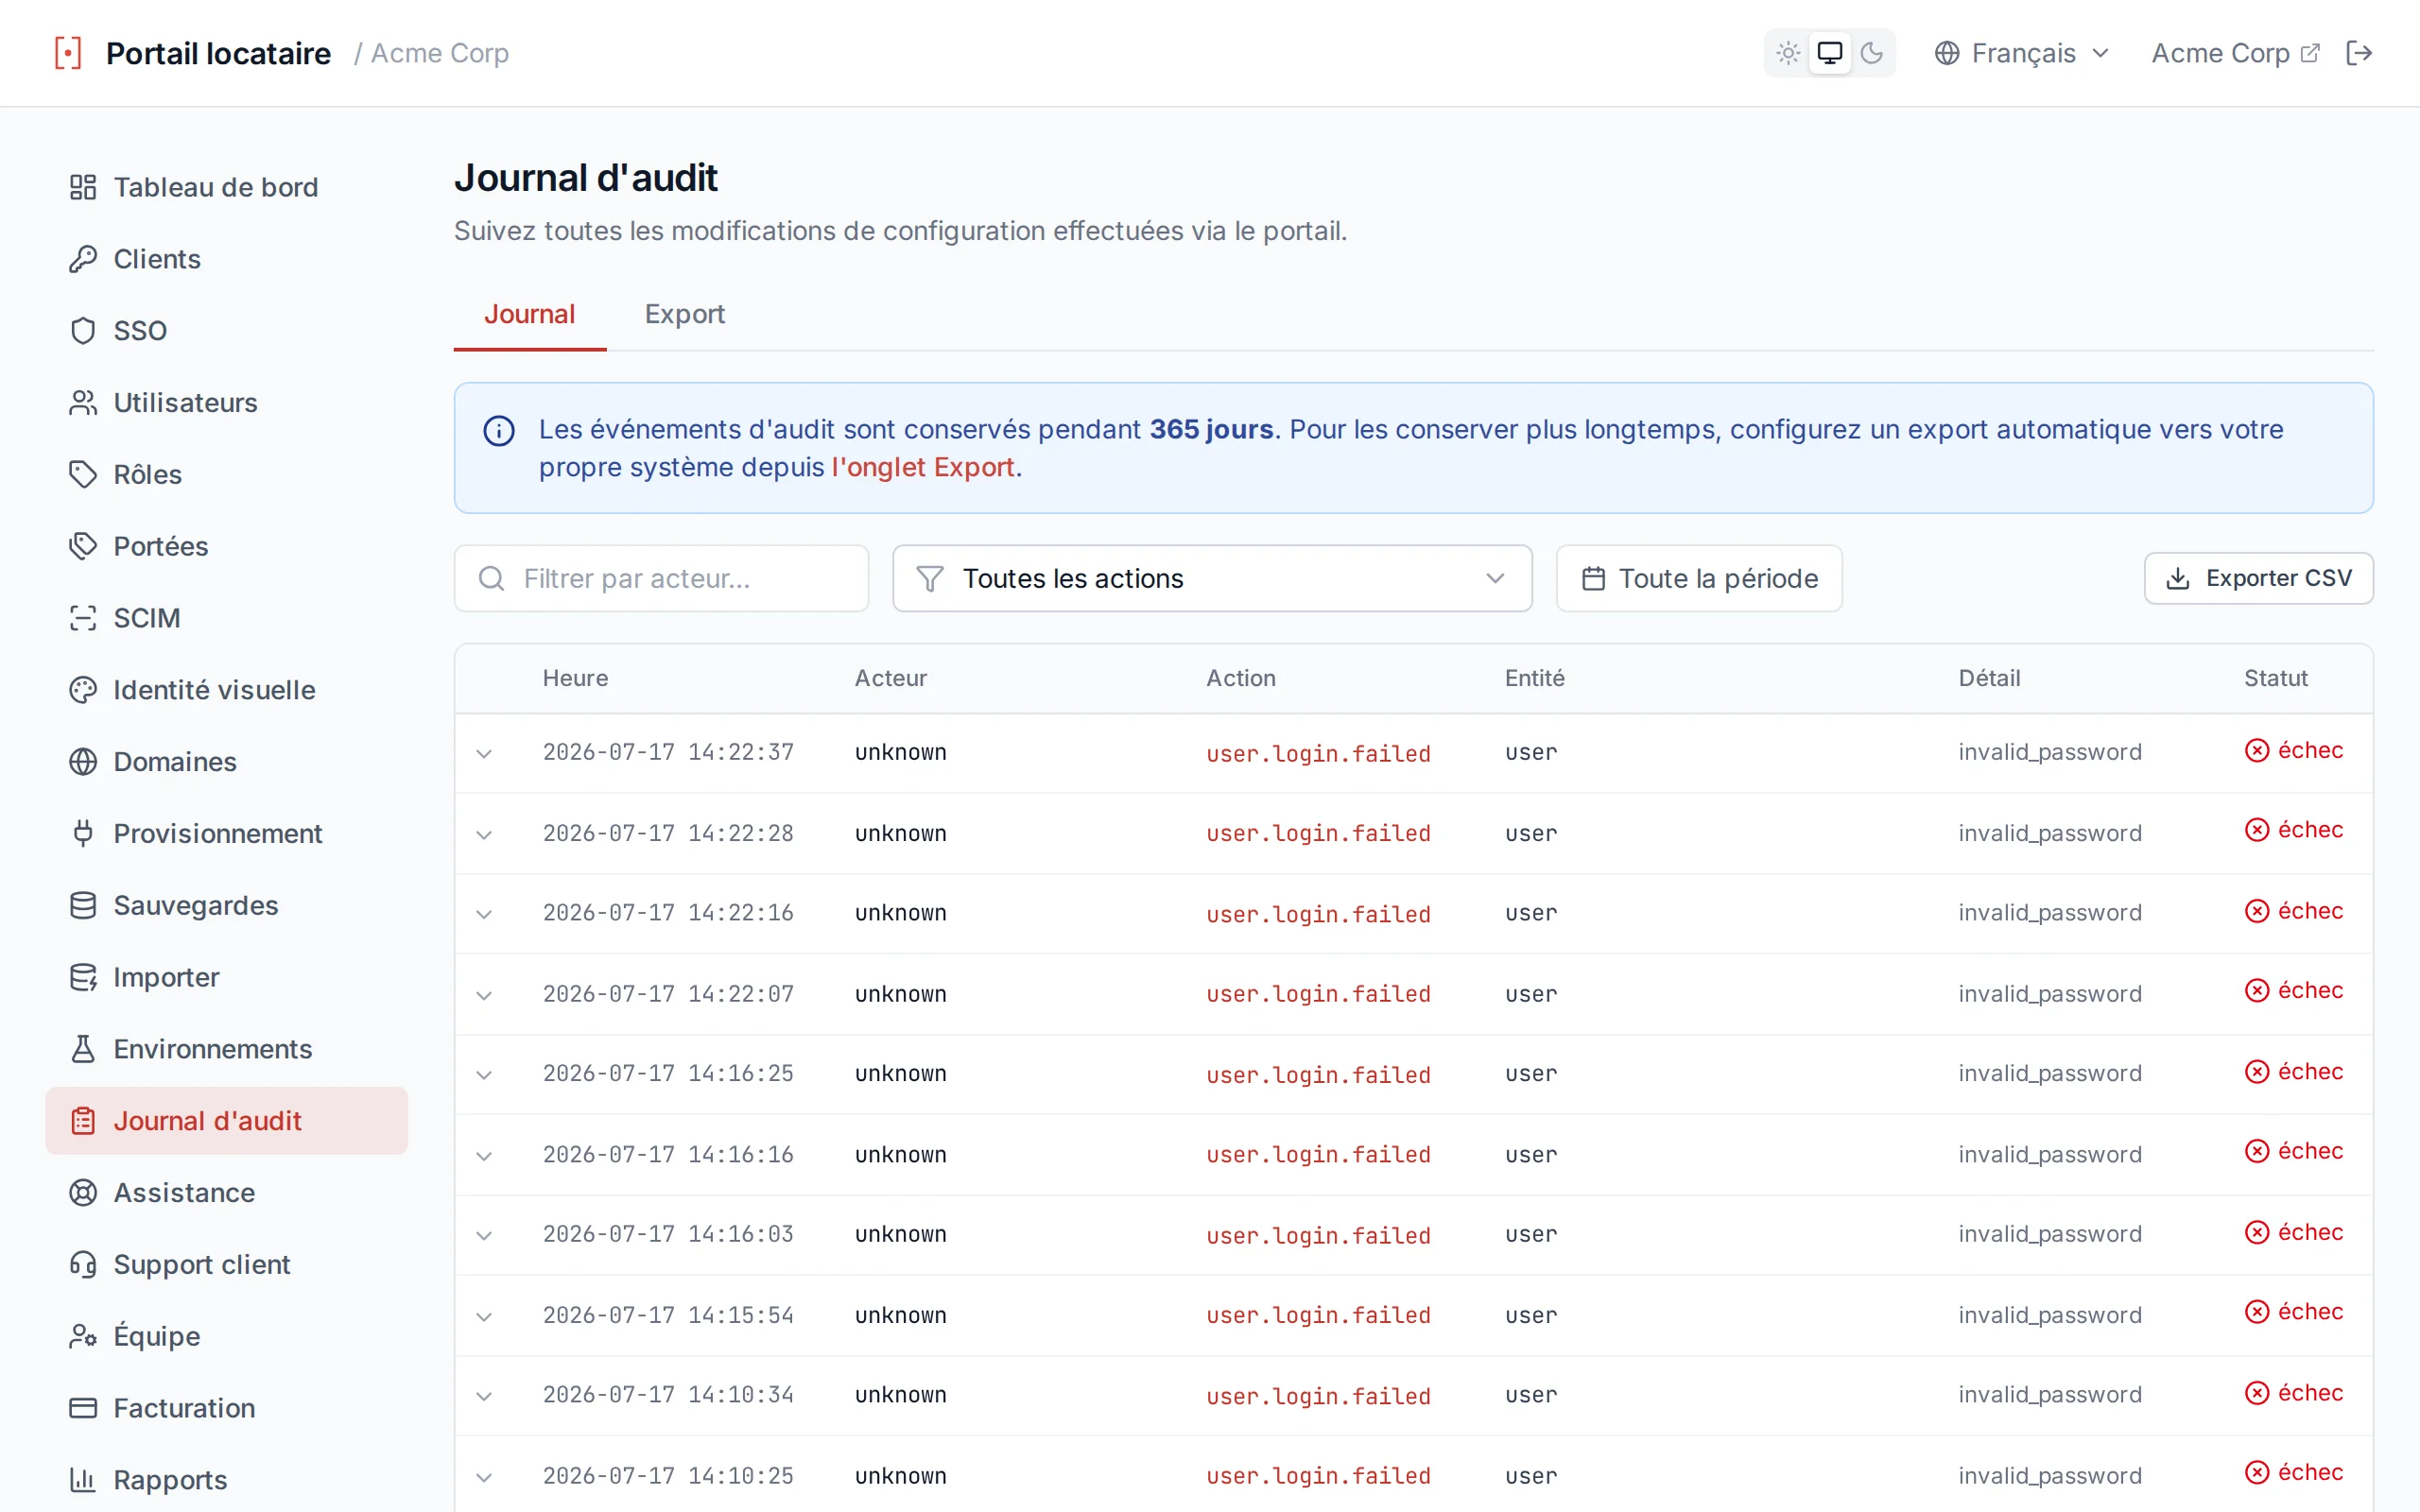Click échec status in 14:10:34 row
Image resolution: width=2420 pixels, height=1512 pixels.
[x=2294, y=1393]
